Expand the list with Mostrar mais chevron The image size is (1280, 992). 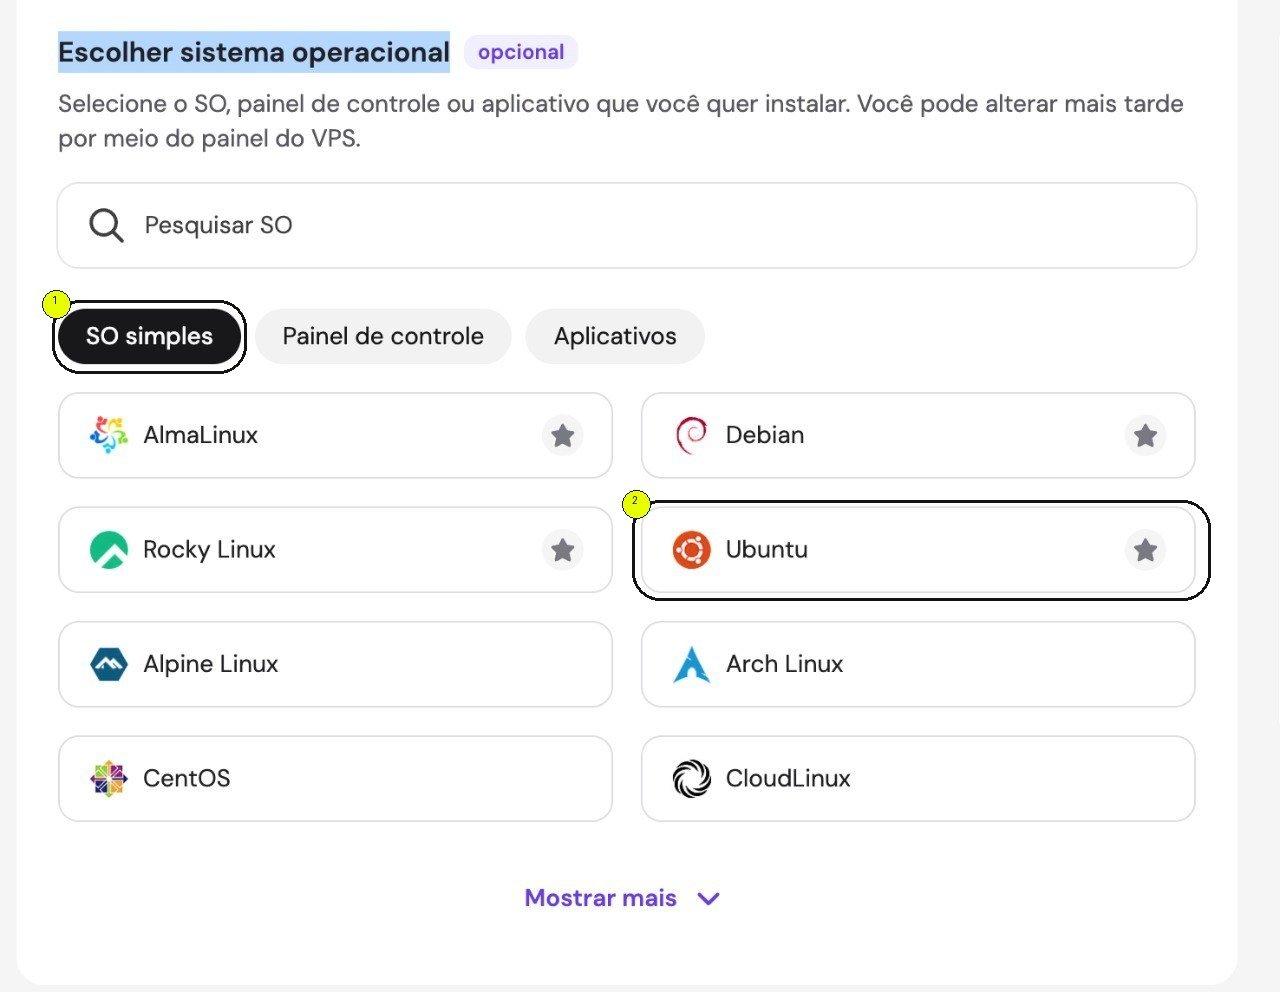click(x=708, y=898)
